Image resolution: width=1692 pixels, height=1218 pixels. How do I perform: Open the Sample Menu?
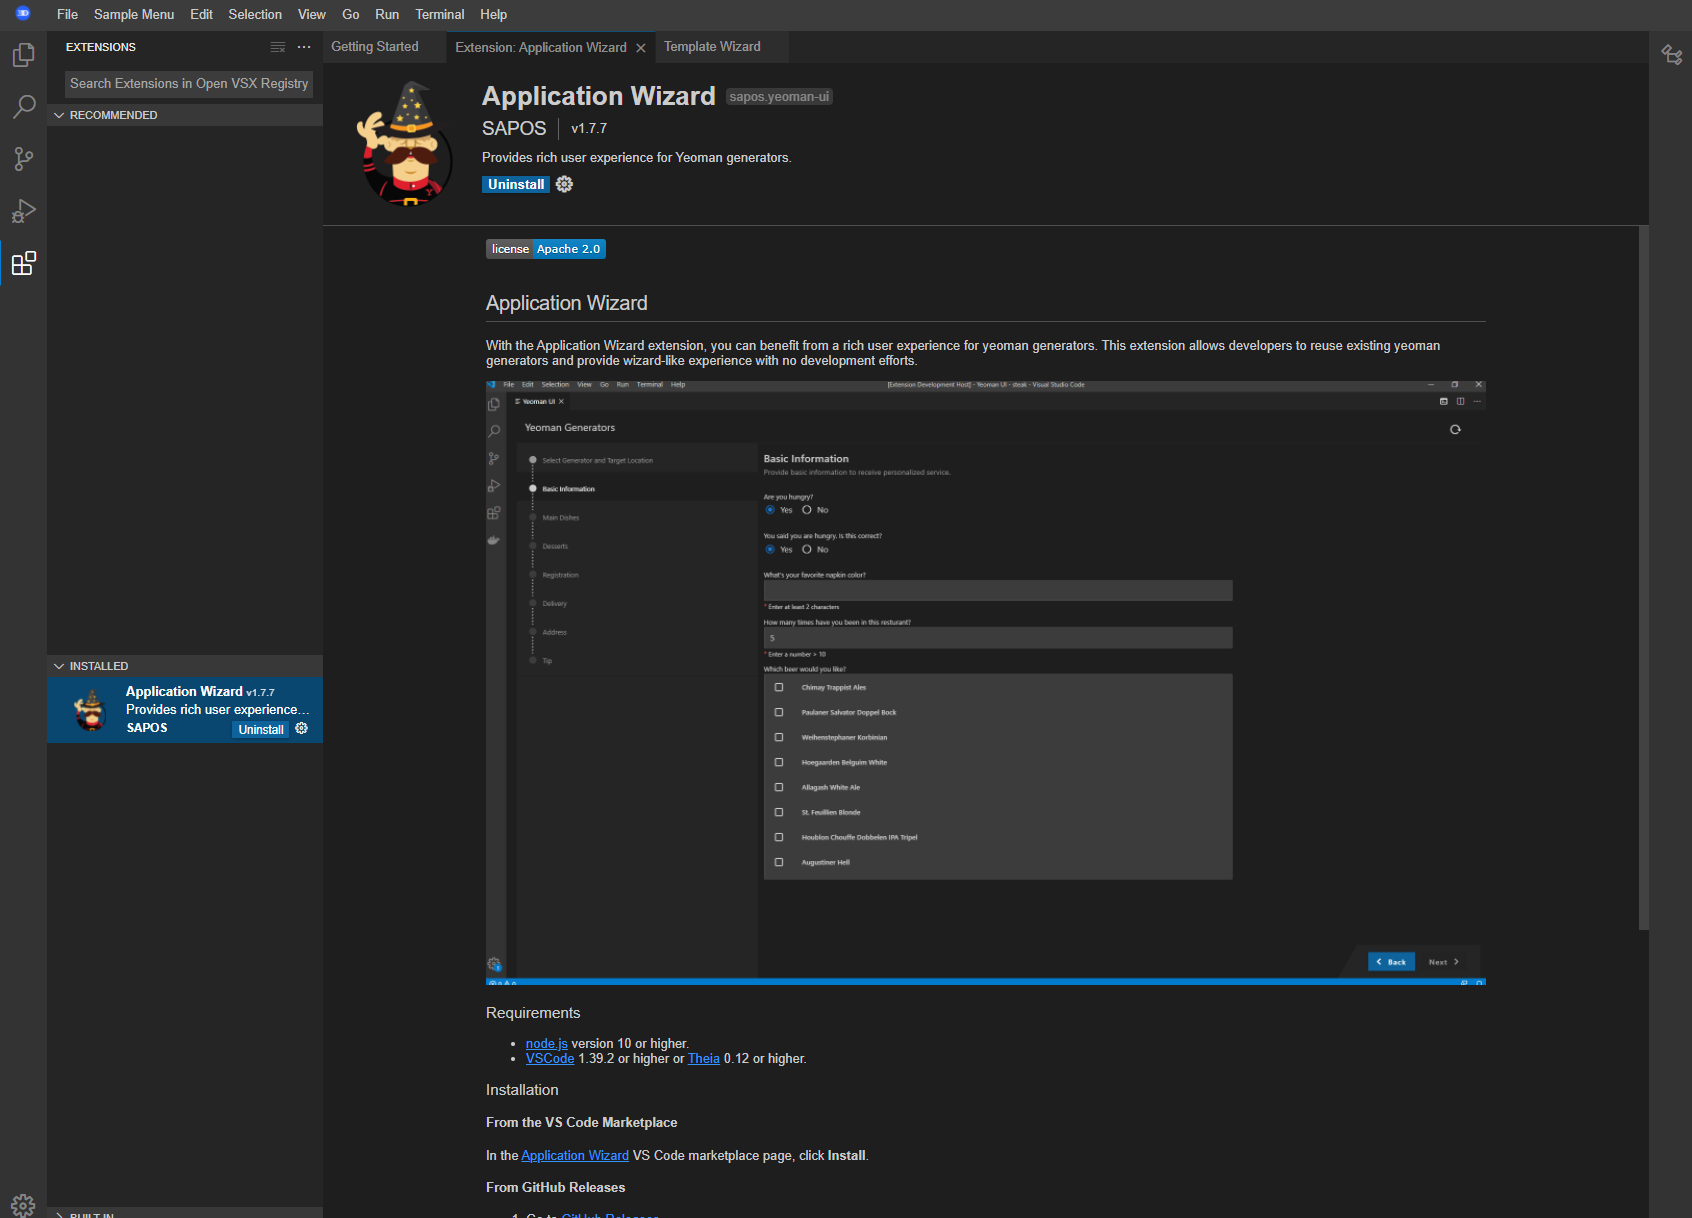tap(134, 14)
